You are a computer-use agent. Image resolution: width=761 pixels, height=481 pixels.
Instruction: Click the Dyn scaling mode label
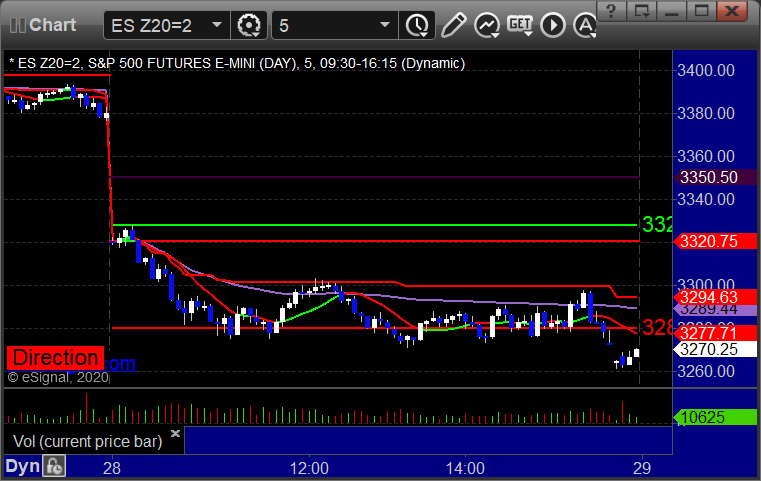22,466
